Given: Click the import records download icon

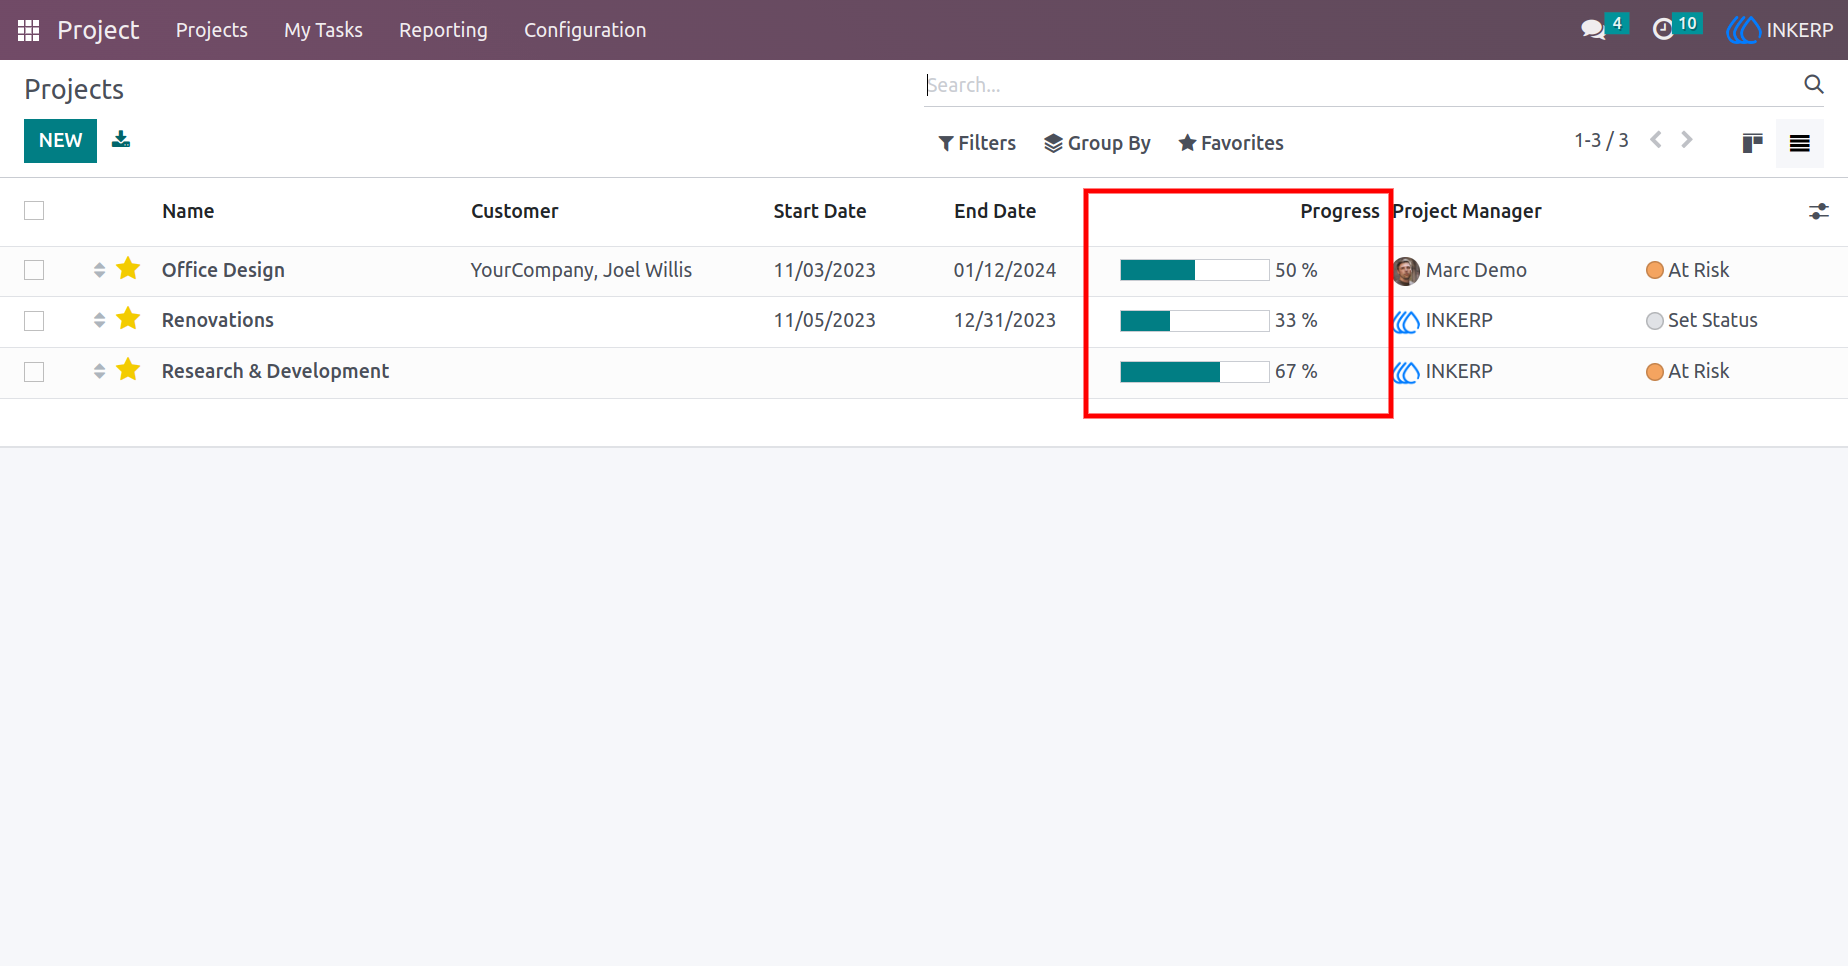Looking at the screenshot, I should coord(121,139).
